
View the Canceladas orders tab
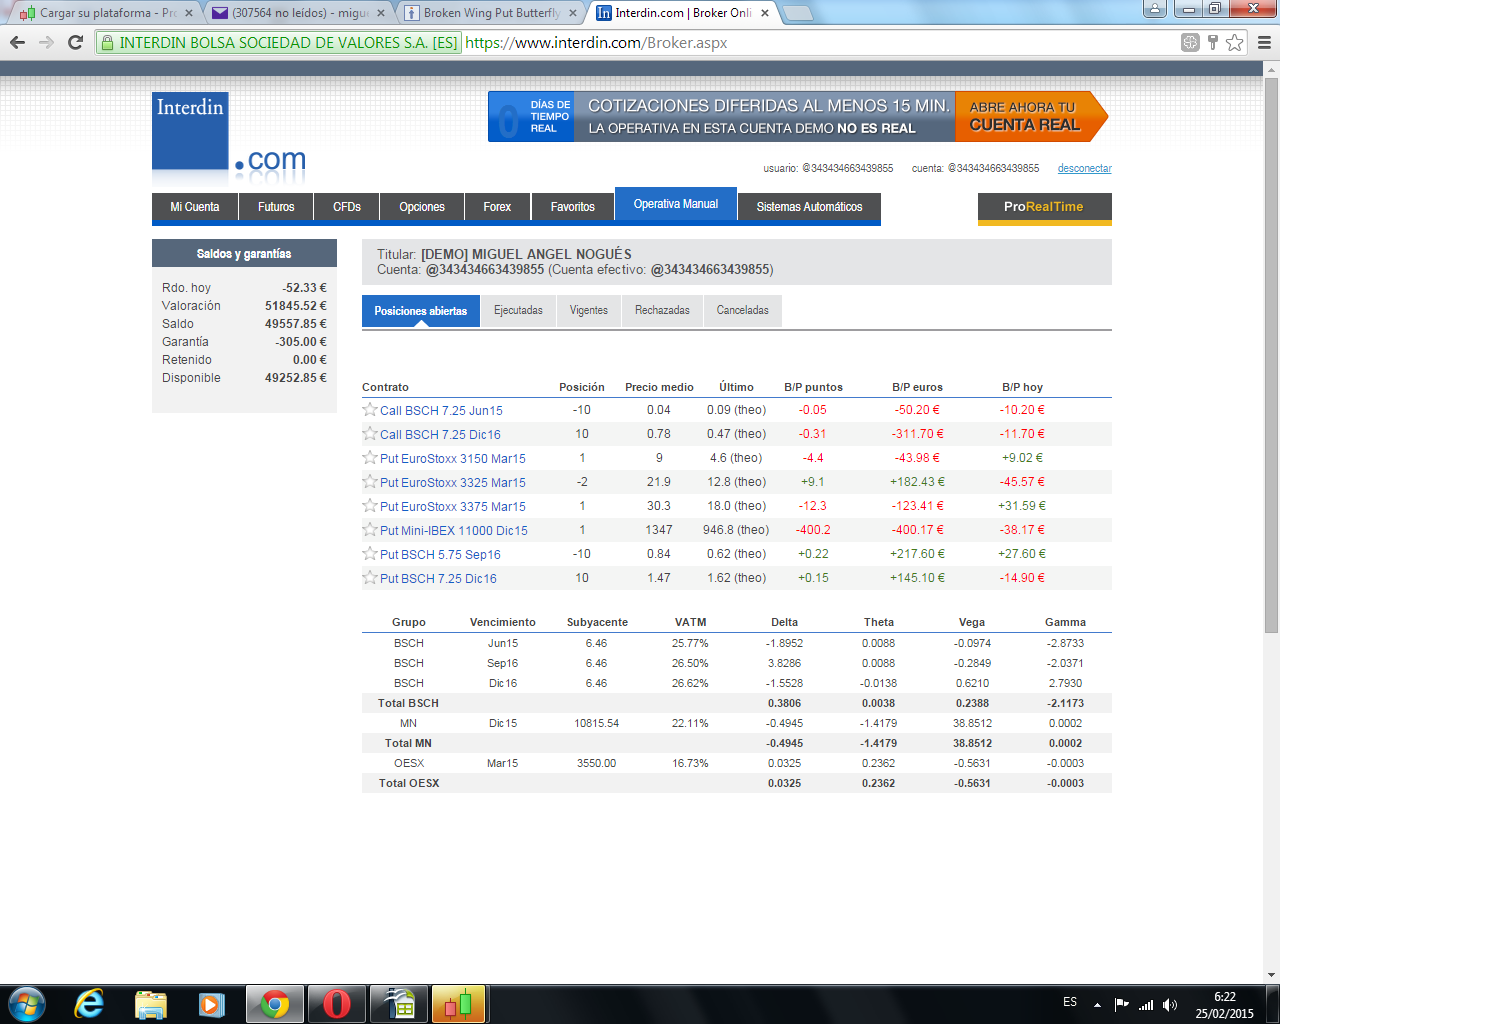click(743, 311)
